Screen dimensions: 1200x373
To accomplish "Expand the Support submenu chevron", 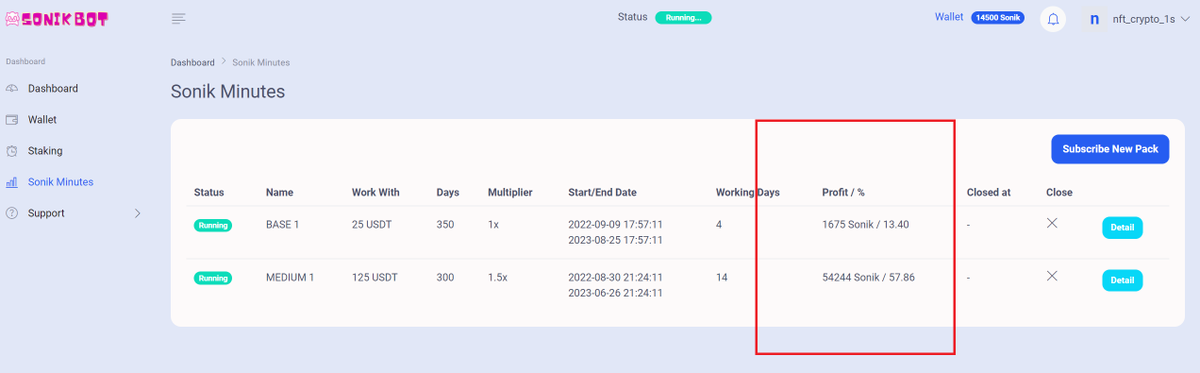I will pos(137,213).
